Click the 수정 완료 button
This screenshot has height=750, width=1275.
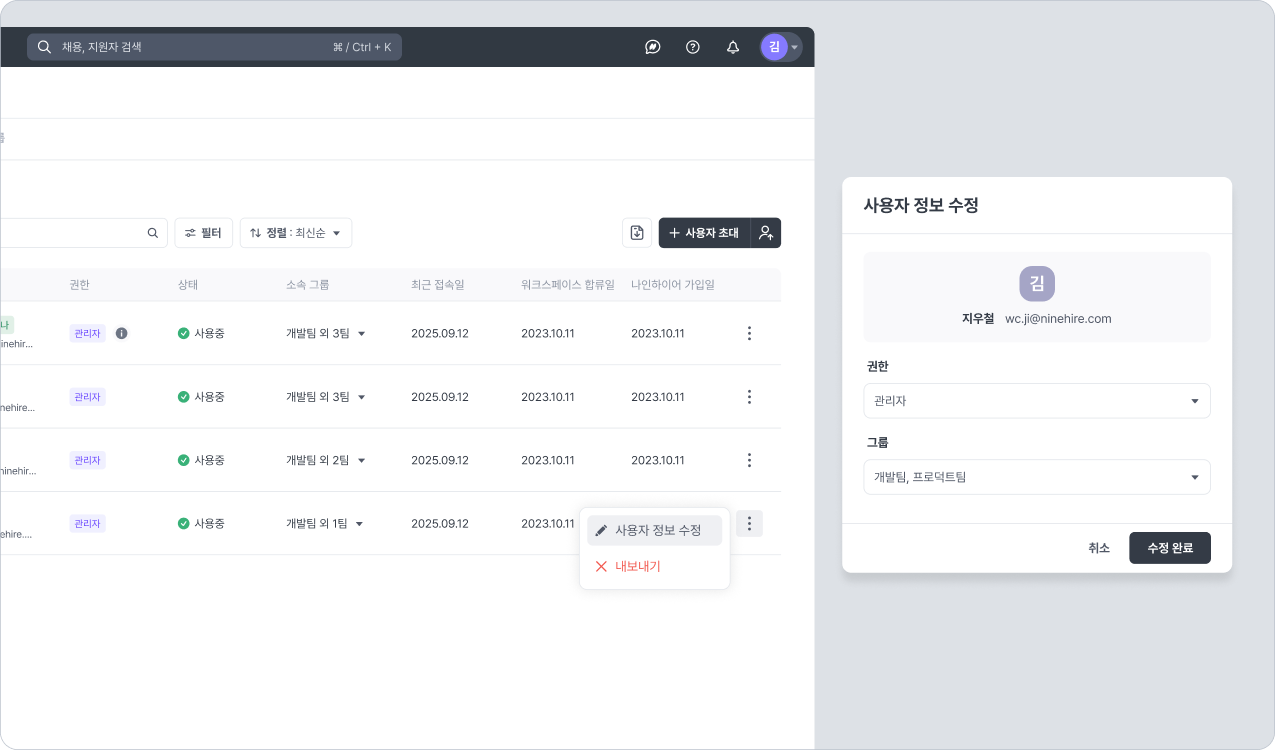pos(1170,548)
